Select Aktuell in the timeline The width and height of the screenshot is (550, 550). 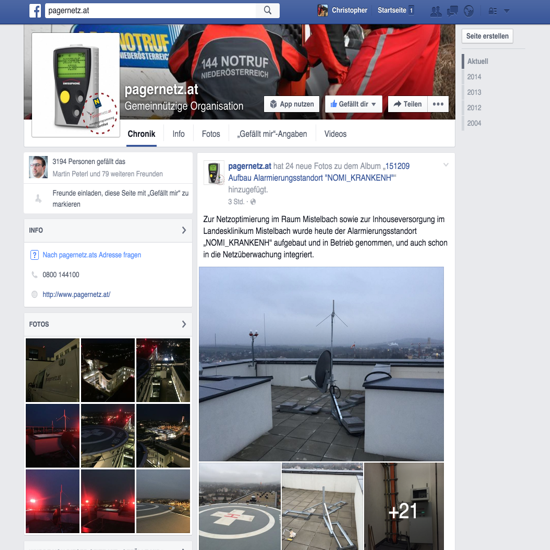click(x=477, y=61)
